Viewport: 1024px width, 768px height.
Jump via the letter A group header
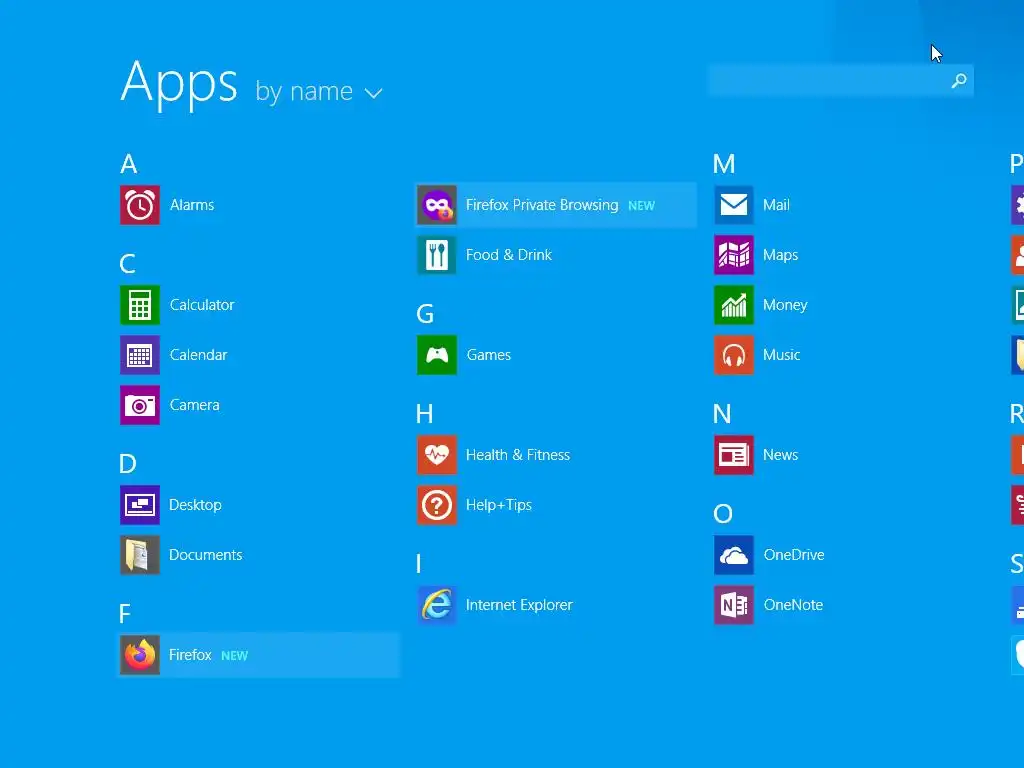tap(129, 164)
